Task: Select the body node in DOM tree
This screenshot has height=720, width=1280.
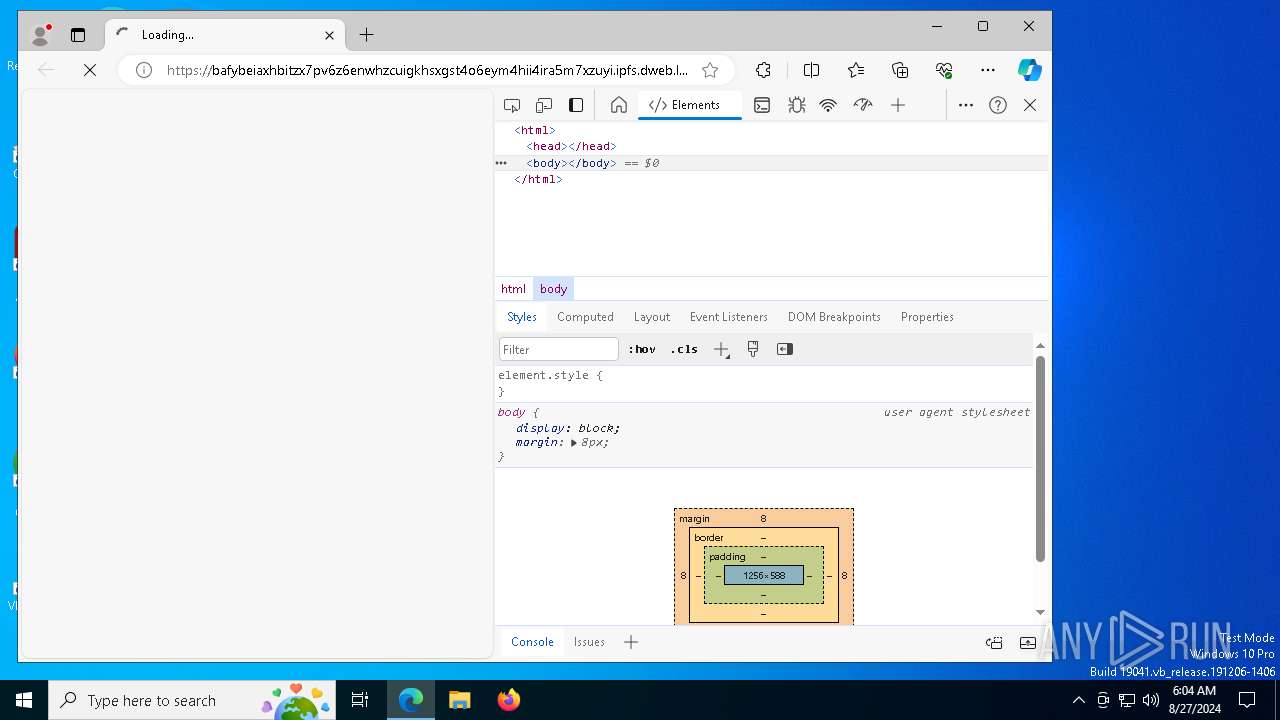Action: (571, 163)
